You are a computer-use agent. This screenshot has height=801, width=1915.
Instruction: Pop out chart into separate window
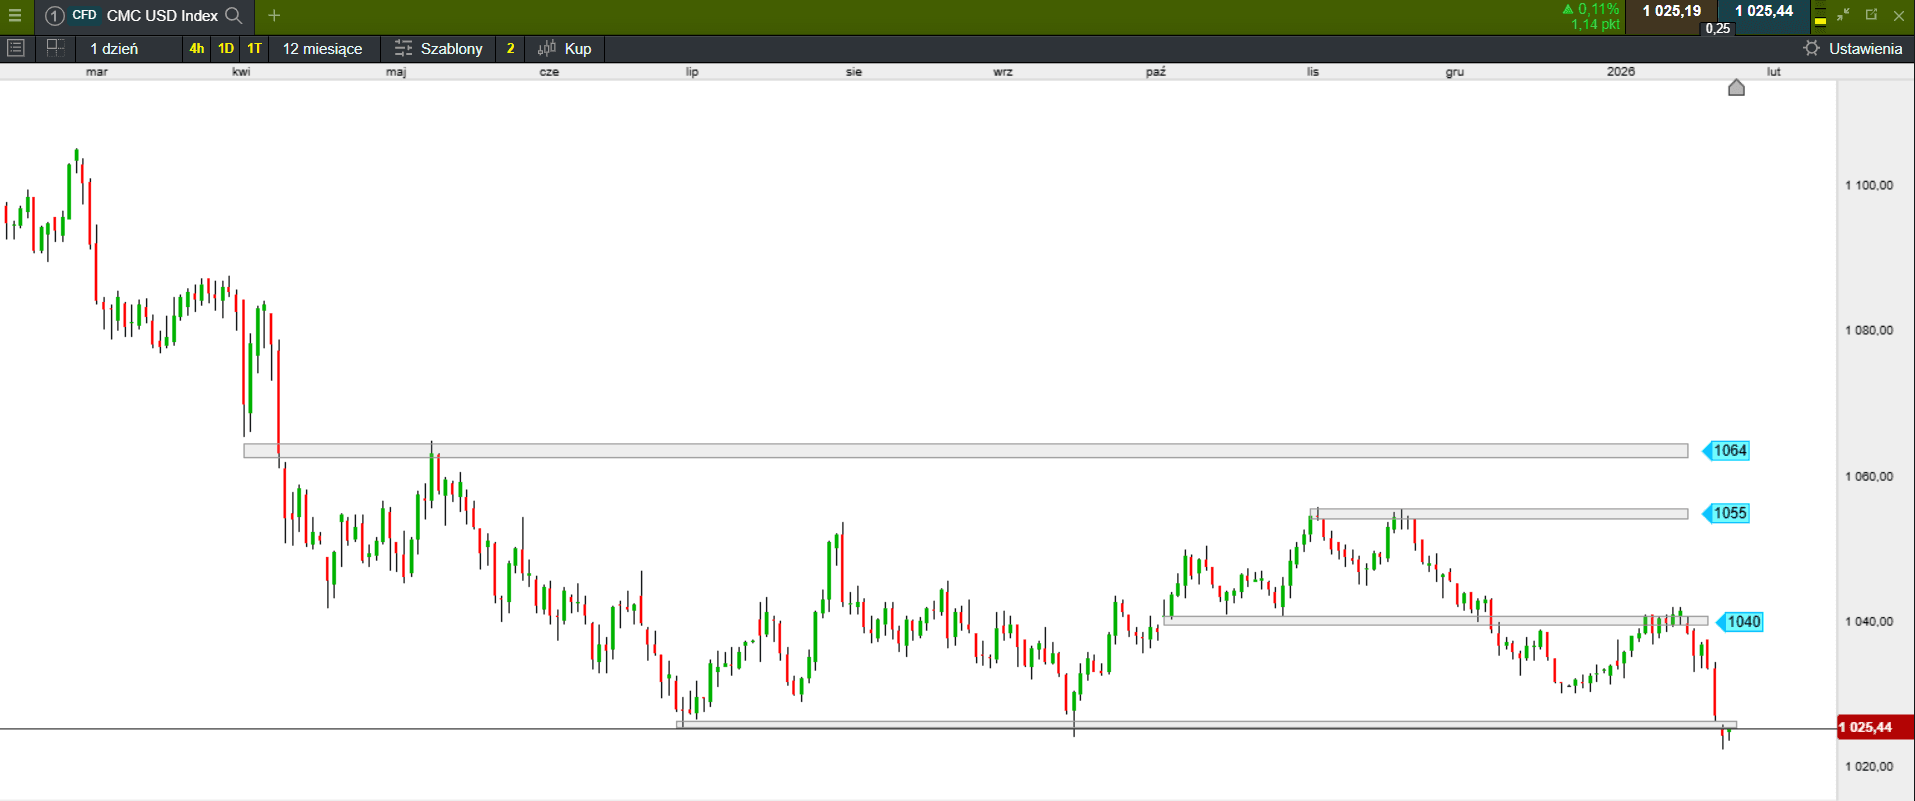coord(1871,15)
